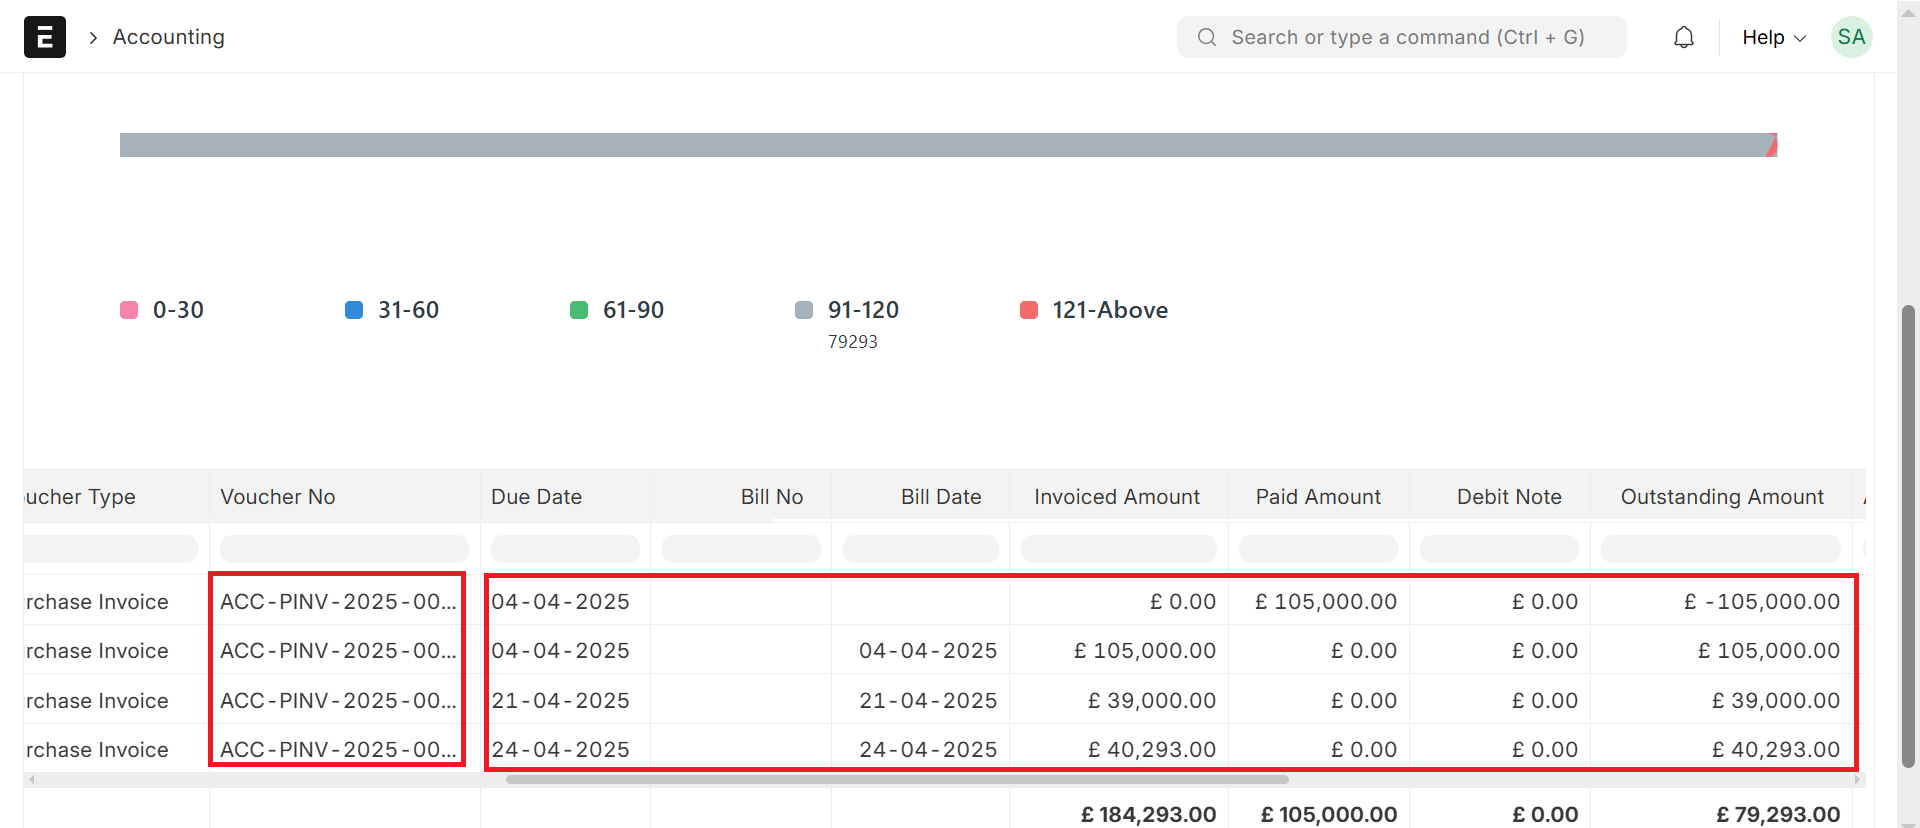Click the breadcrumb chevron before Accounting
This screenshot has height=828, width=1920.
(93, 38)
